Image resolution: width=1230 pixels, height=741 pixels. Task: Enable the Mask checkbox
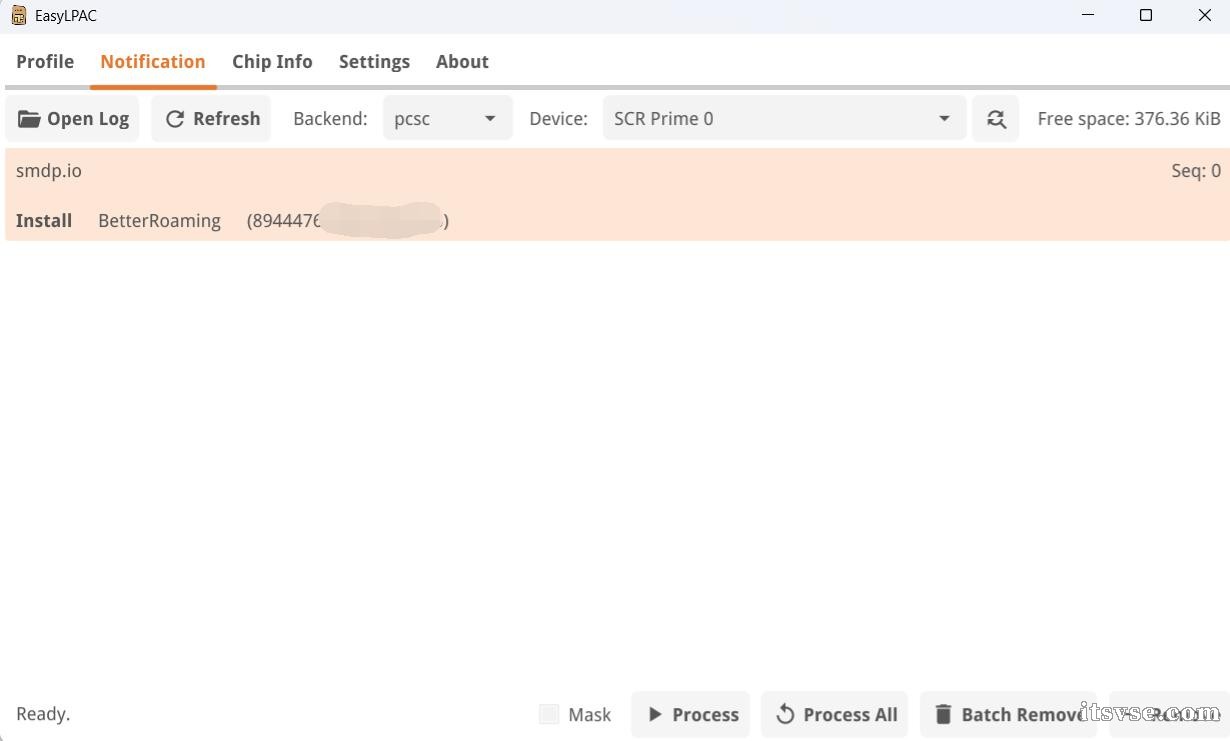[549, 714]
